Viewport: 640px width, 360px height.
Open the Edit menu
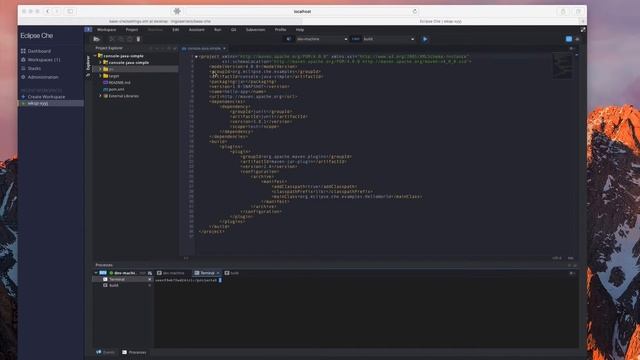click(176, 30)
